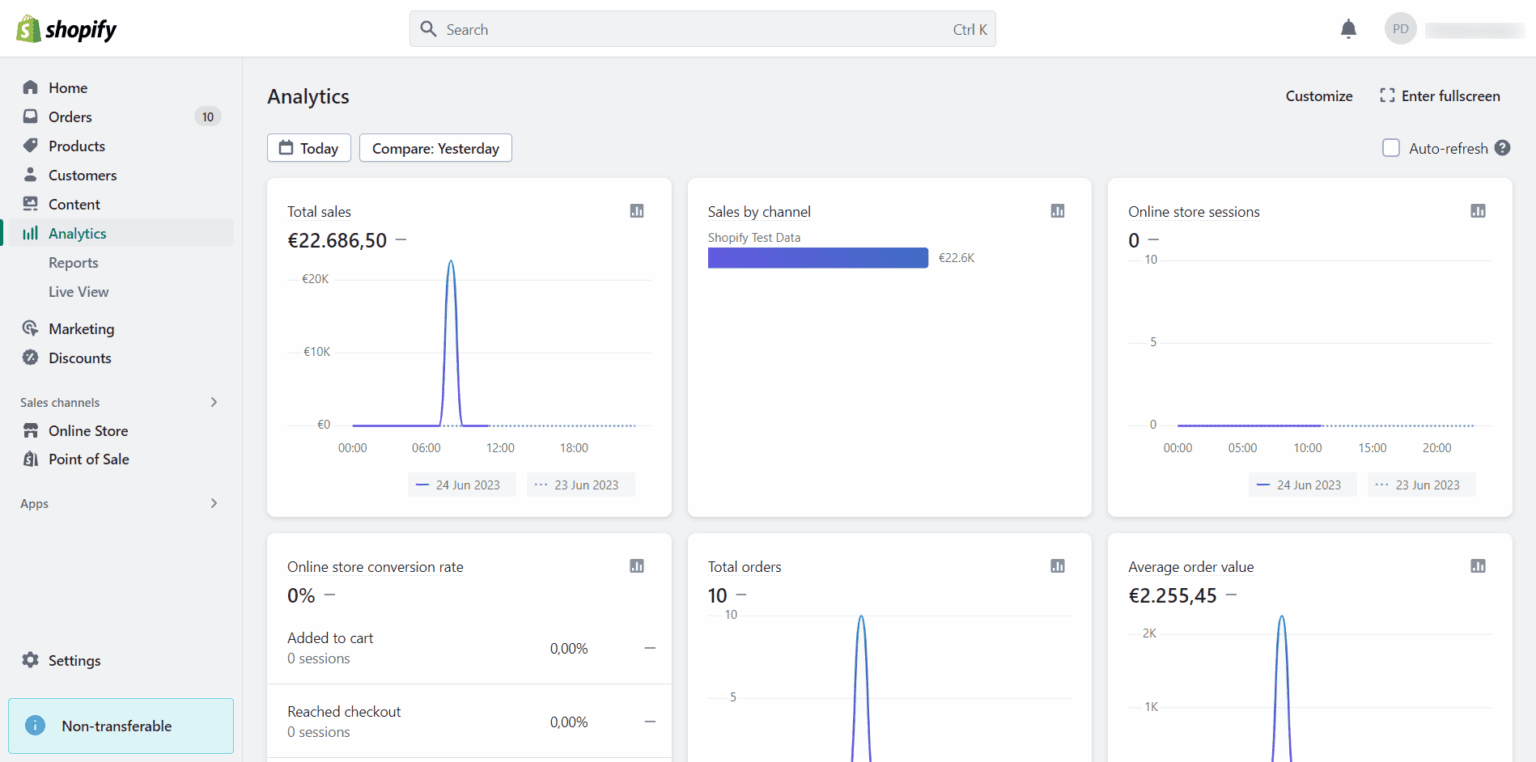Expand the Sales channels section chevron
Viewport: 1536px width, 762px height.
pyautogui.click(x=213, y=402)
